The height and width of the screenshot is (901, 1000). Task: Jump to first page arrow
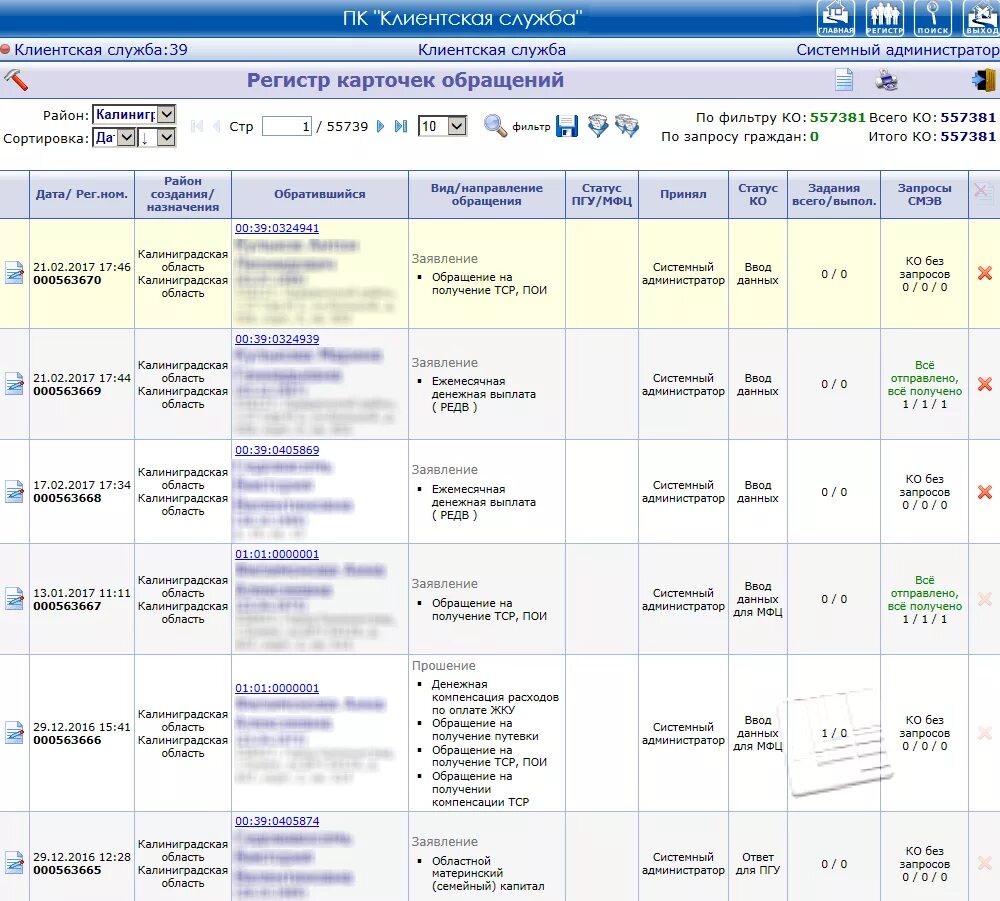[x=197, y=126]
